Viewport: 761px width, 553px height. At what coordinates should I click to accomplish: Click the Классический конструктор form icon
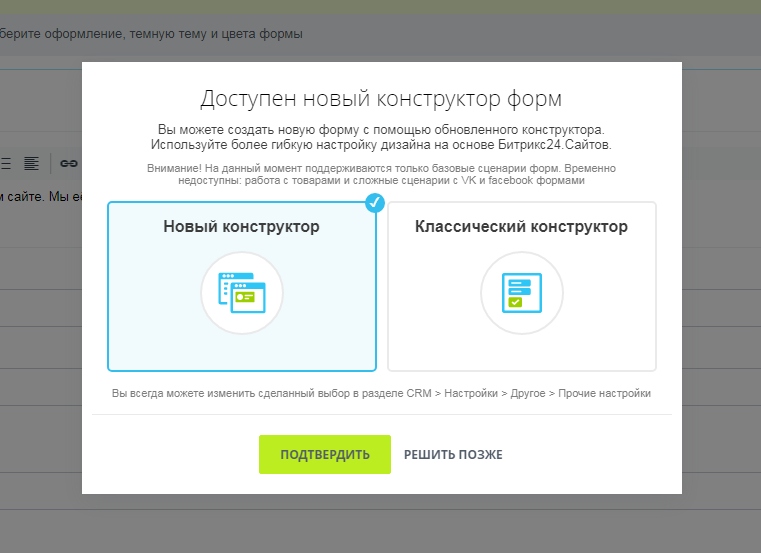tap(521, 292)
